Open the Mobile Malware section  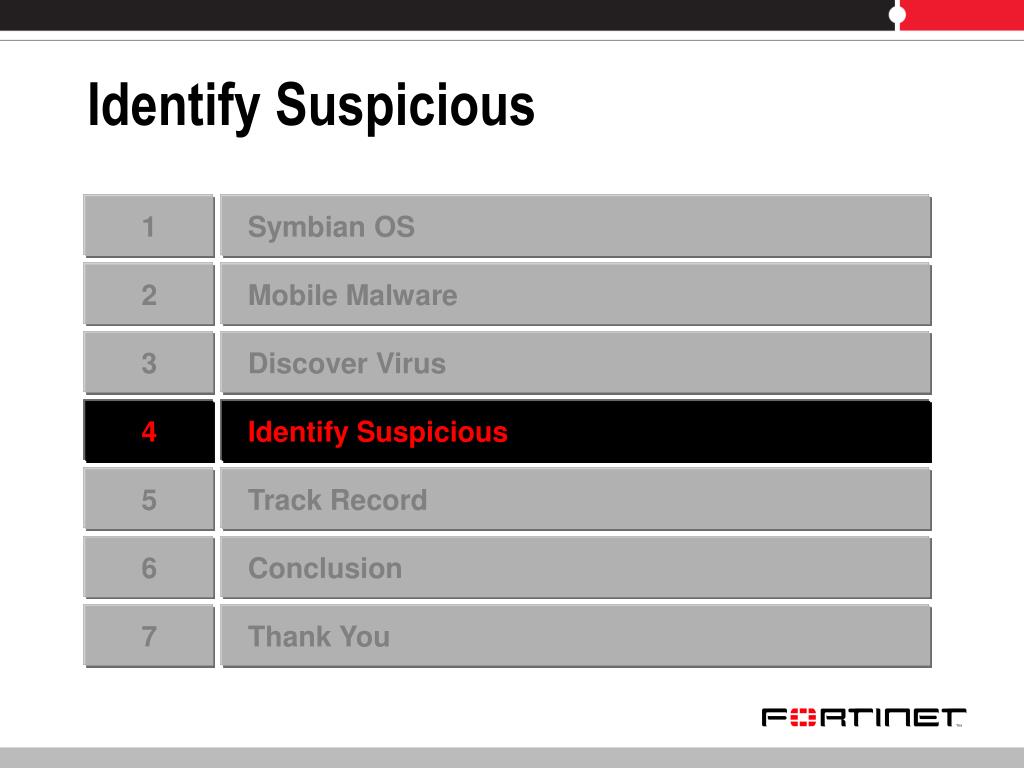(575, 295)
